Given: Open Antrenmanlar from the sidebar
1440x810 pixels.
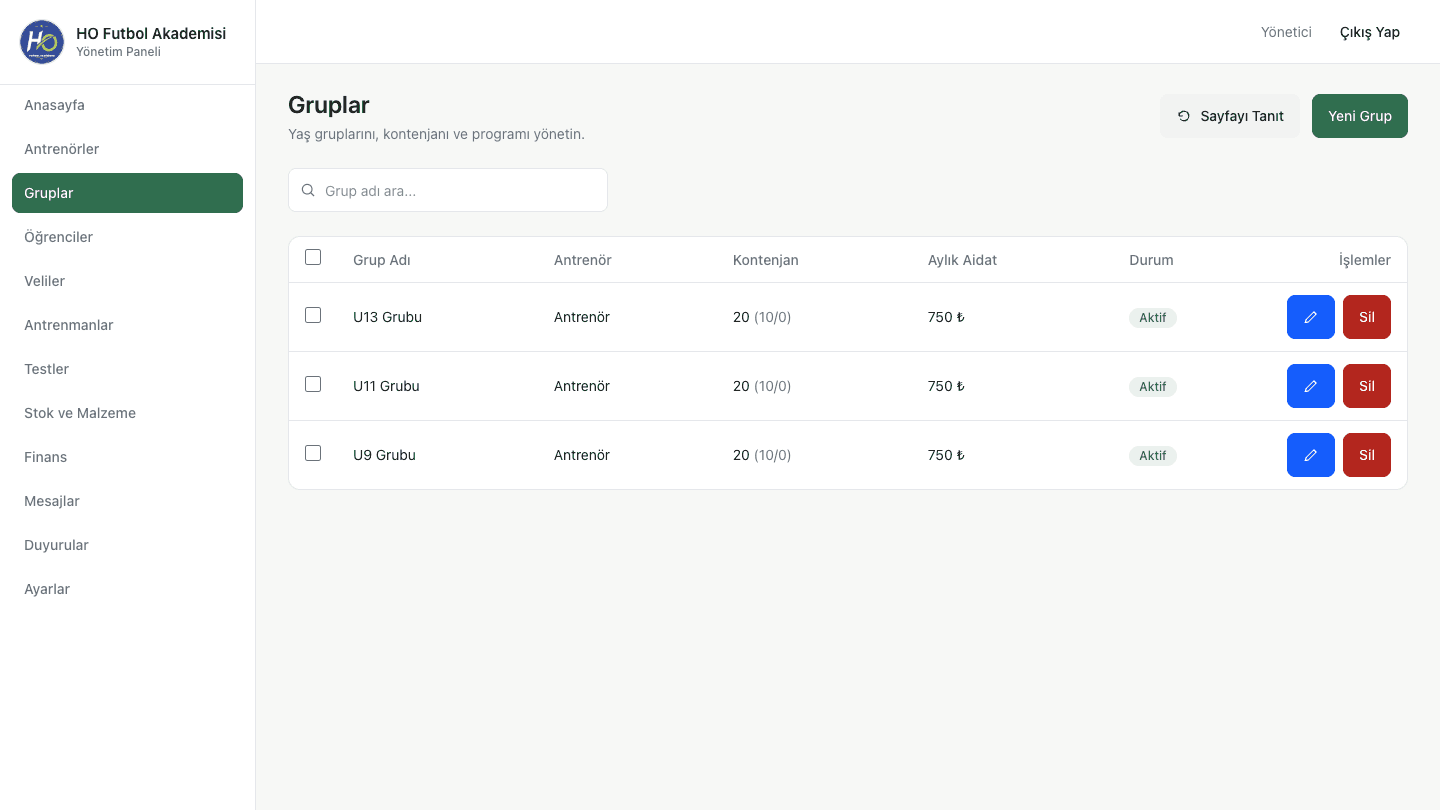Looking at the screenshot, I should click(127, 325).
